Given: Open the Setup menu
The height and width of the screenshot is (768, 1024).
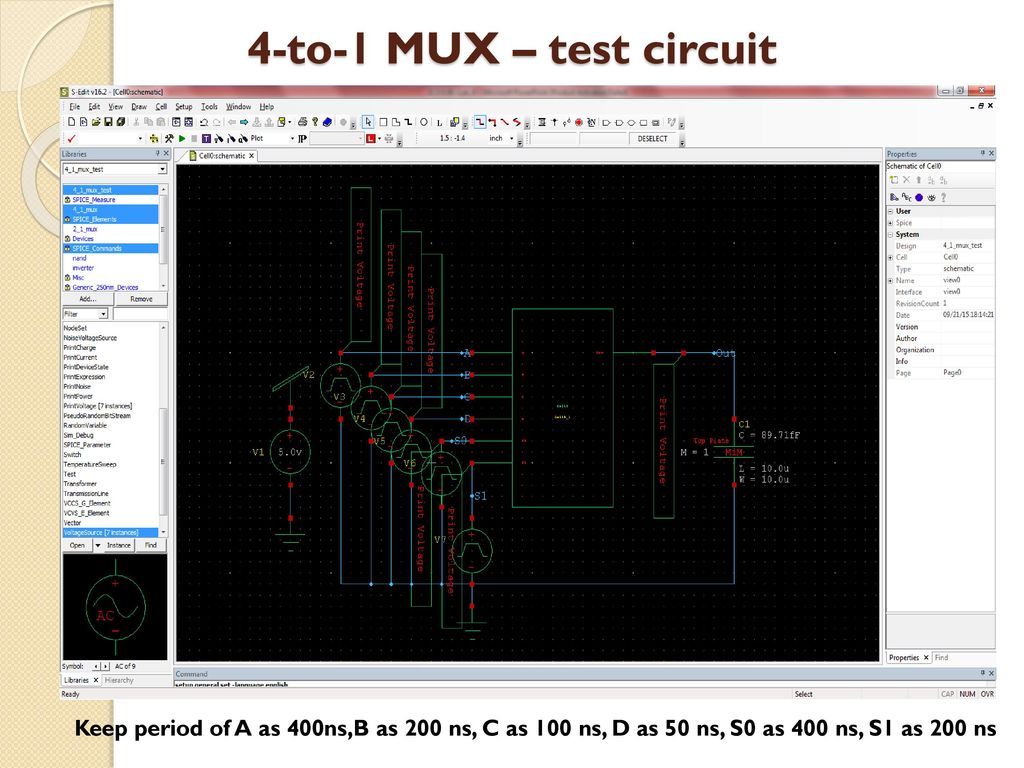Looking at the screenshot, I should [184, 106].
